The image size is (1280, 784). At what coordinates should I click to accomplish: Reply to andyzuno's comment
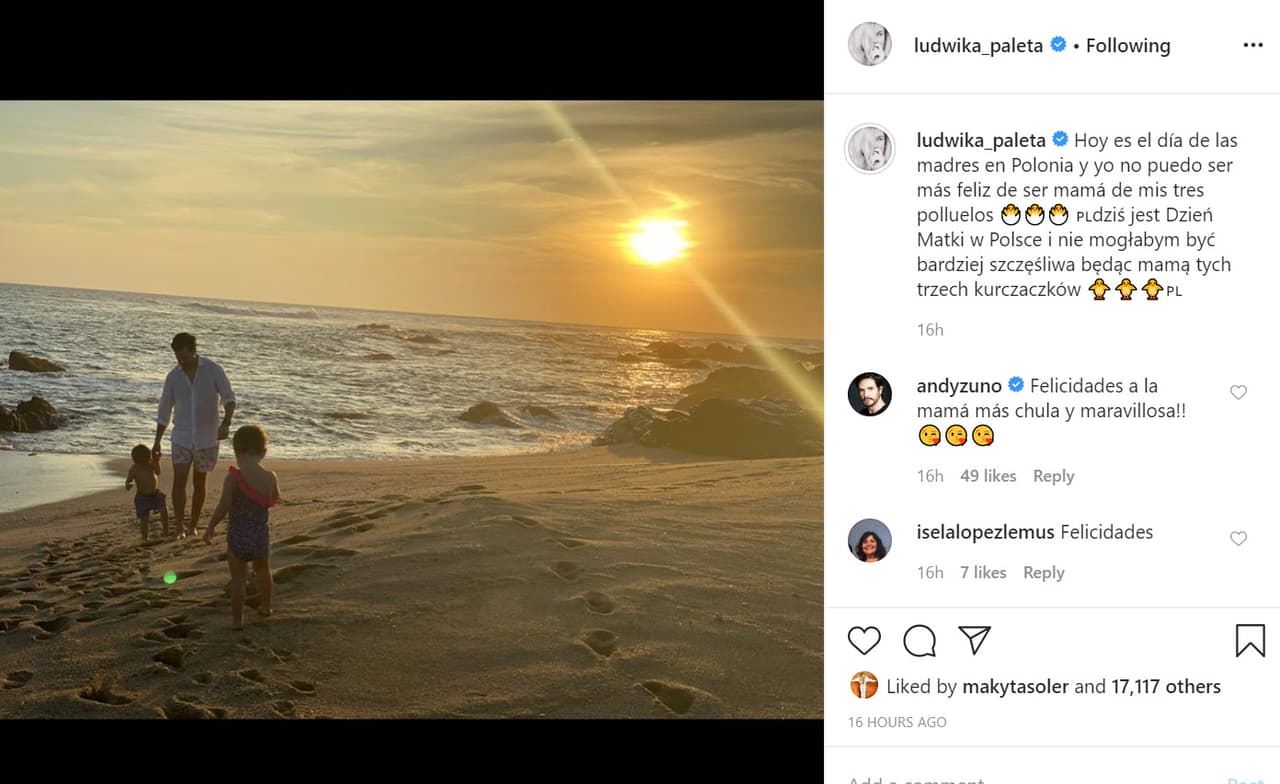[1053, 475]
